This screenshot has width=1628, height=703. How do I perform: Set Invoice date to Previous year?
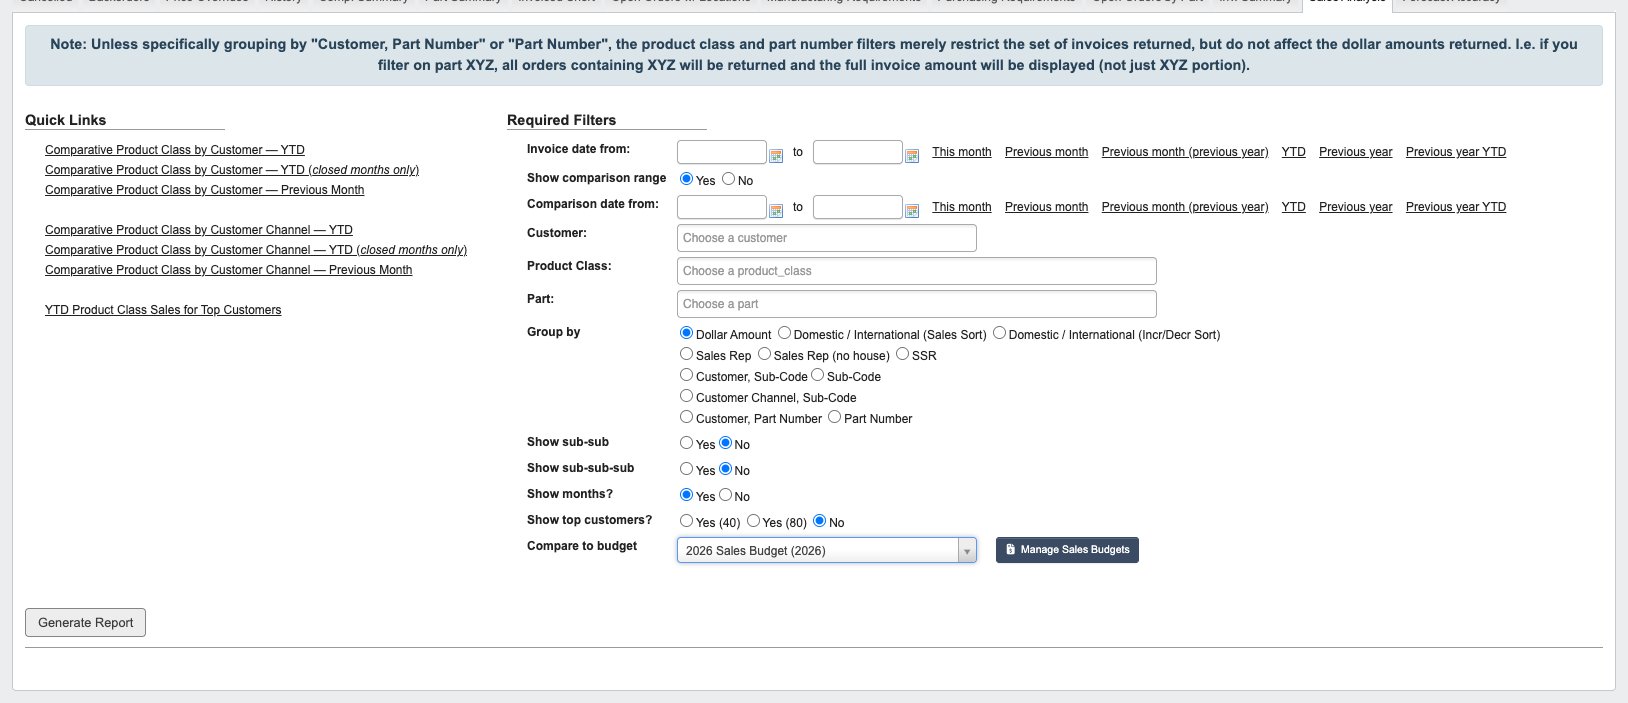pyautogui.click(x=1356, y=152)
